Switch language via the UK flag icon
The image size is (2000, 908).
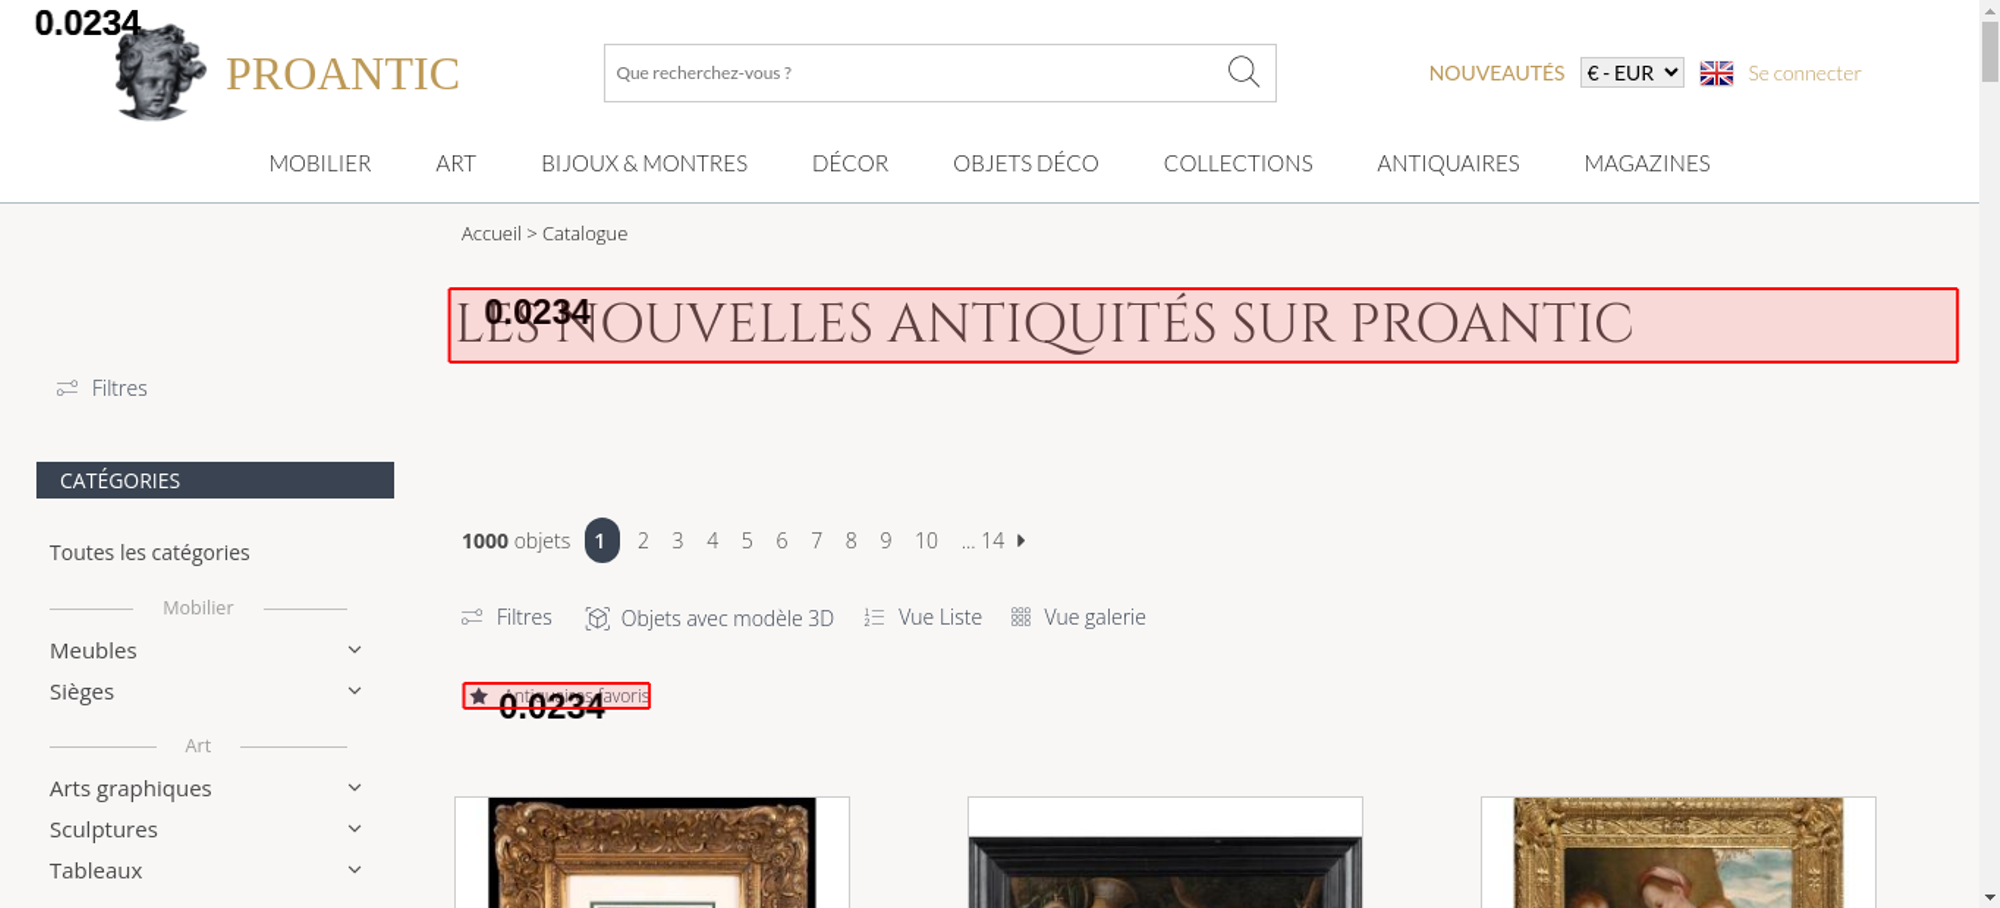(x=1716, y=73)
